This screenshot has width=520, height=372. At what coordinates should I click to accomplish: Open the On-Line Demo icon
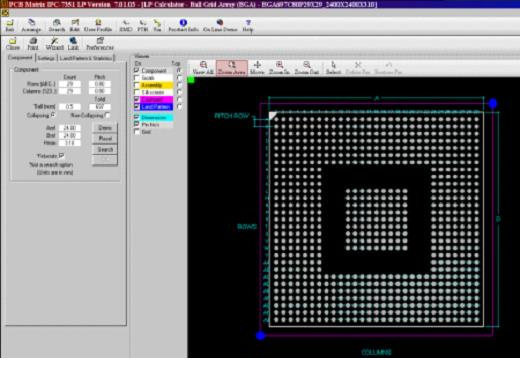pos(220,25)
